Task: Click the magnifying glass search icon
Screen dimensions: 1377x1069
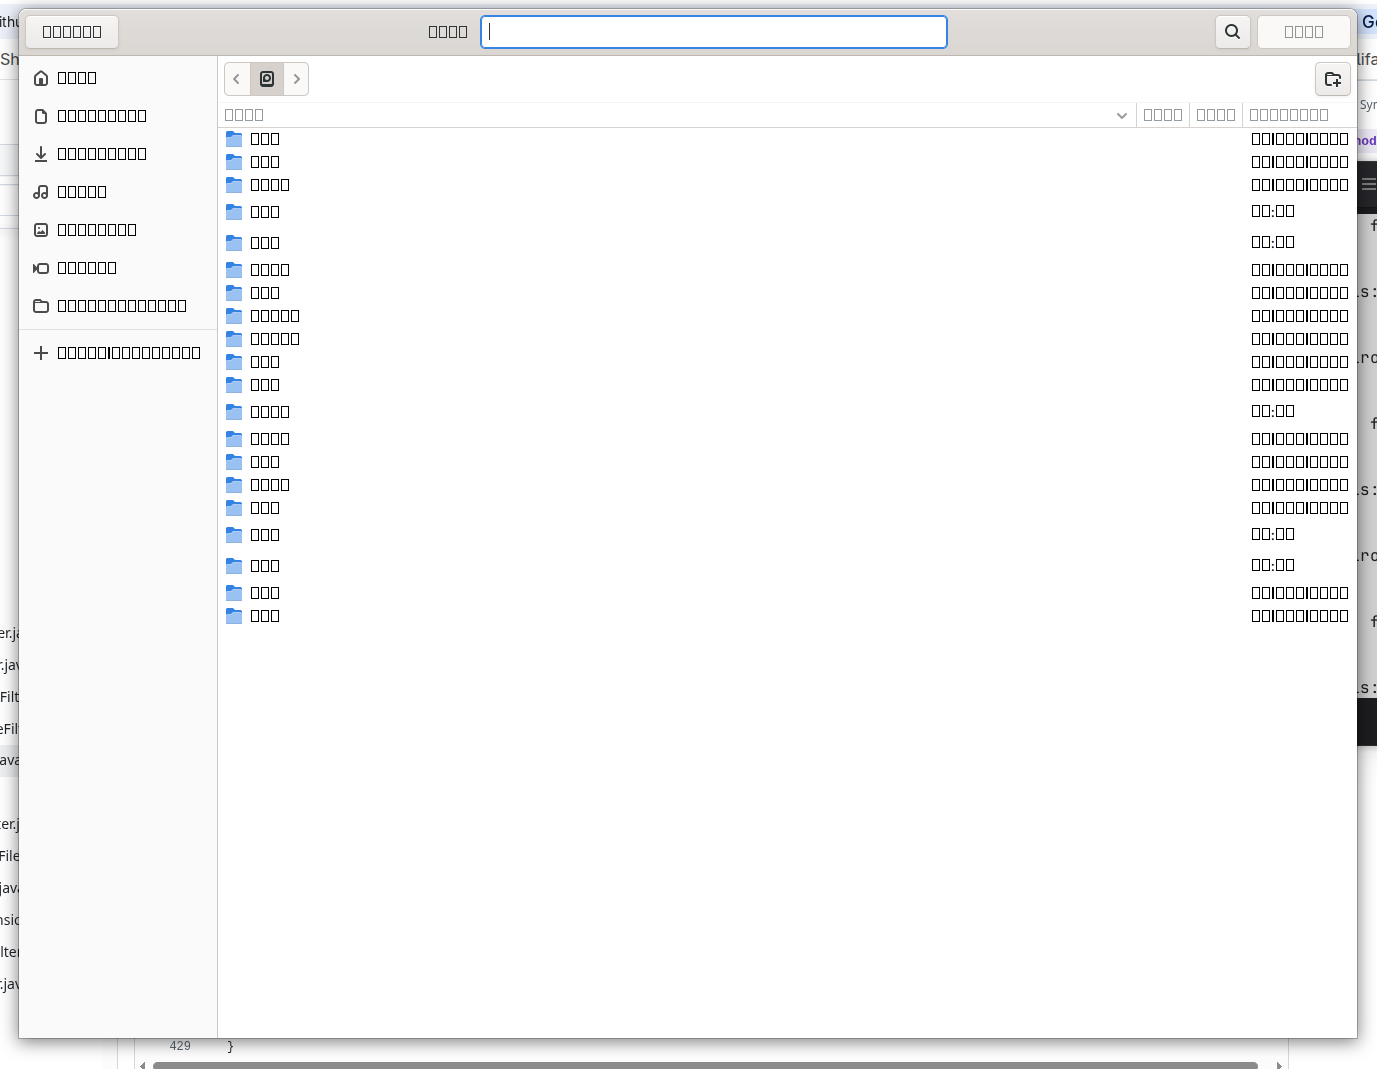Action: (1232, 32)
